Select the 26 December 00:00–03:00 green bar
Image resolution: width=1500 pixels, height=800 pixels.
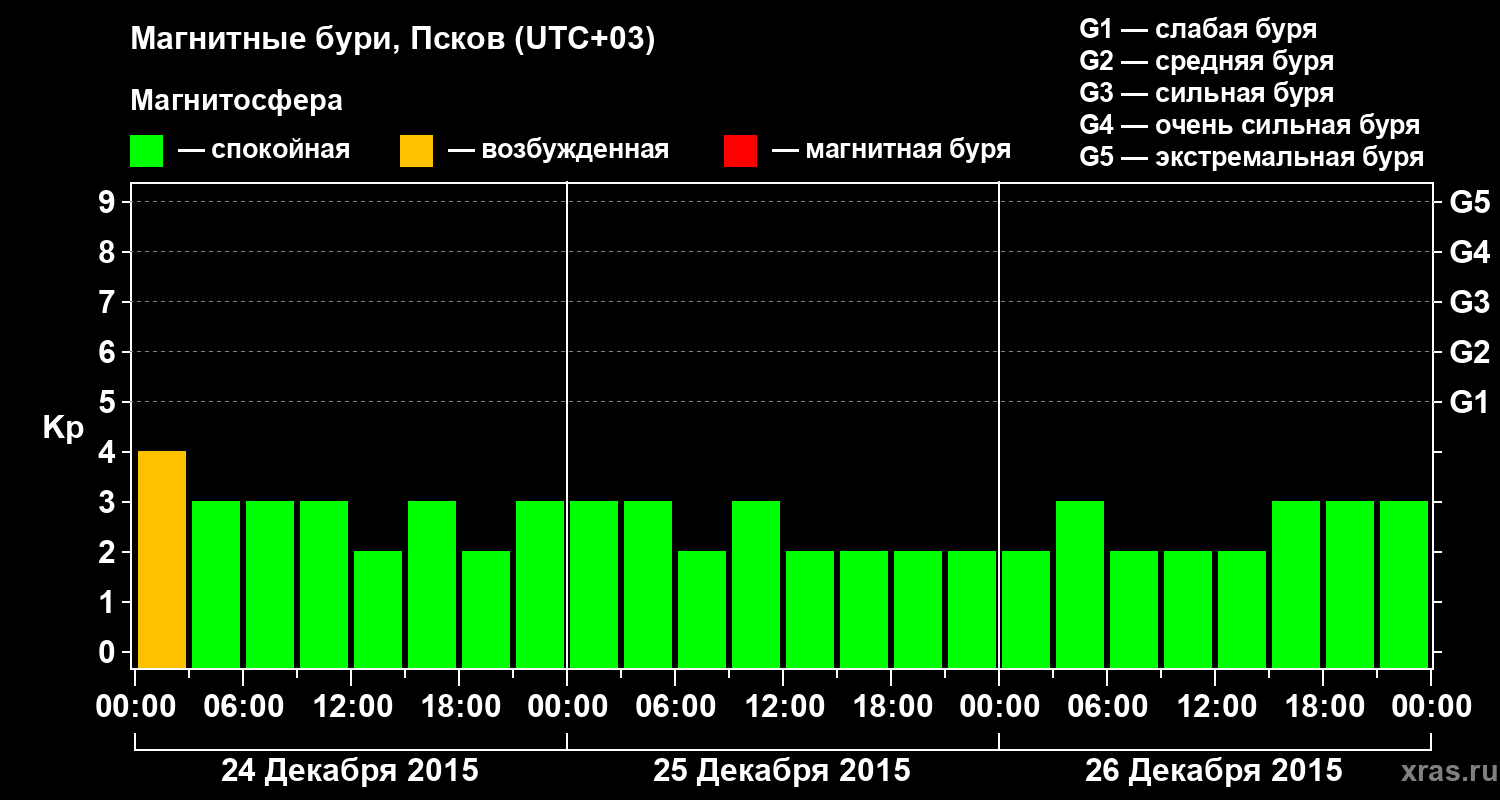[1026, 610]
